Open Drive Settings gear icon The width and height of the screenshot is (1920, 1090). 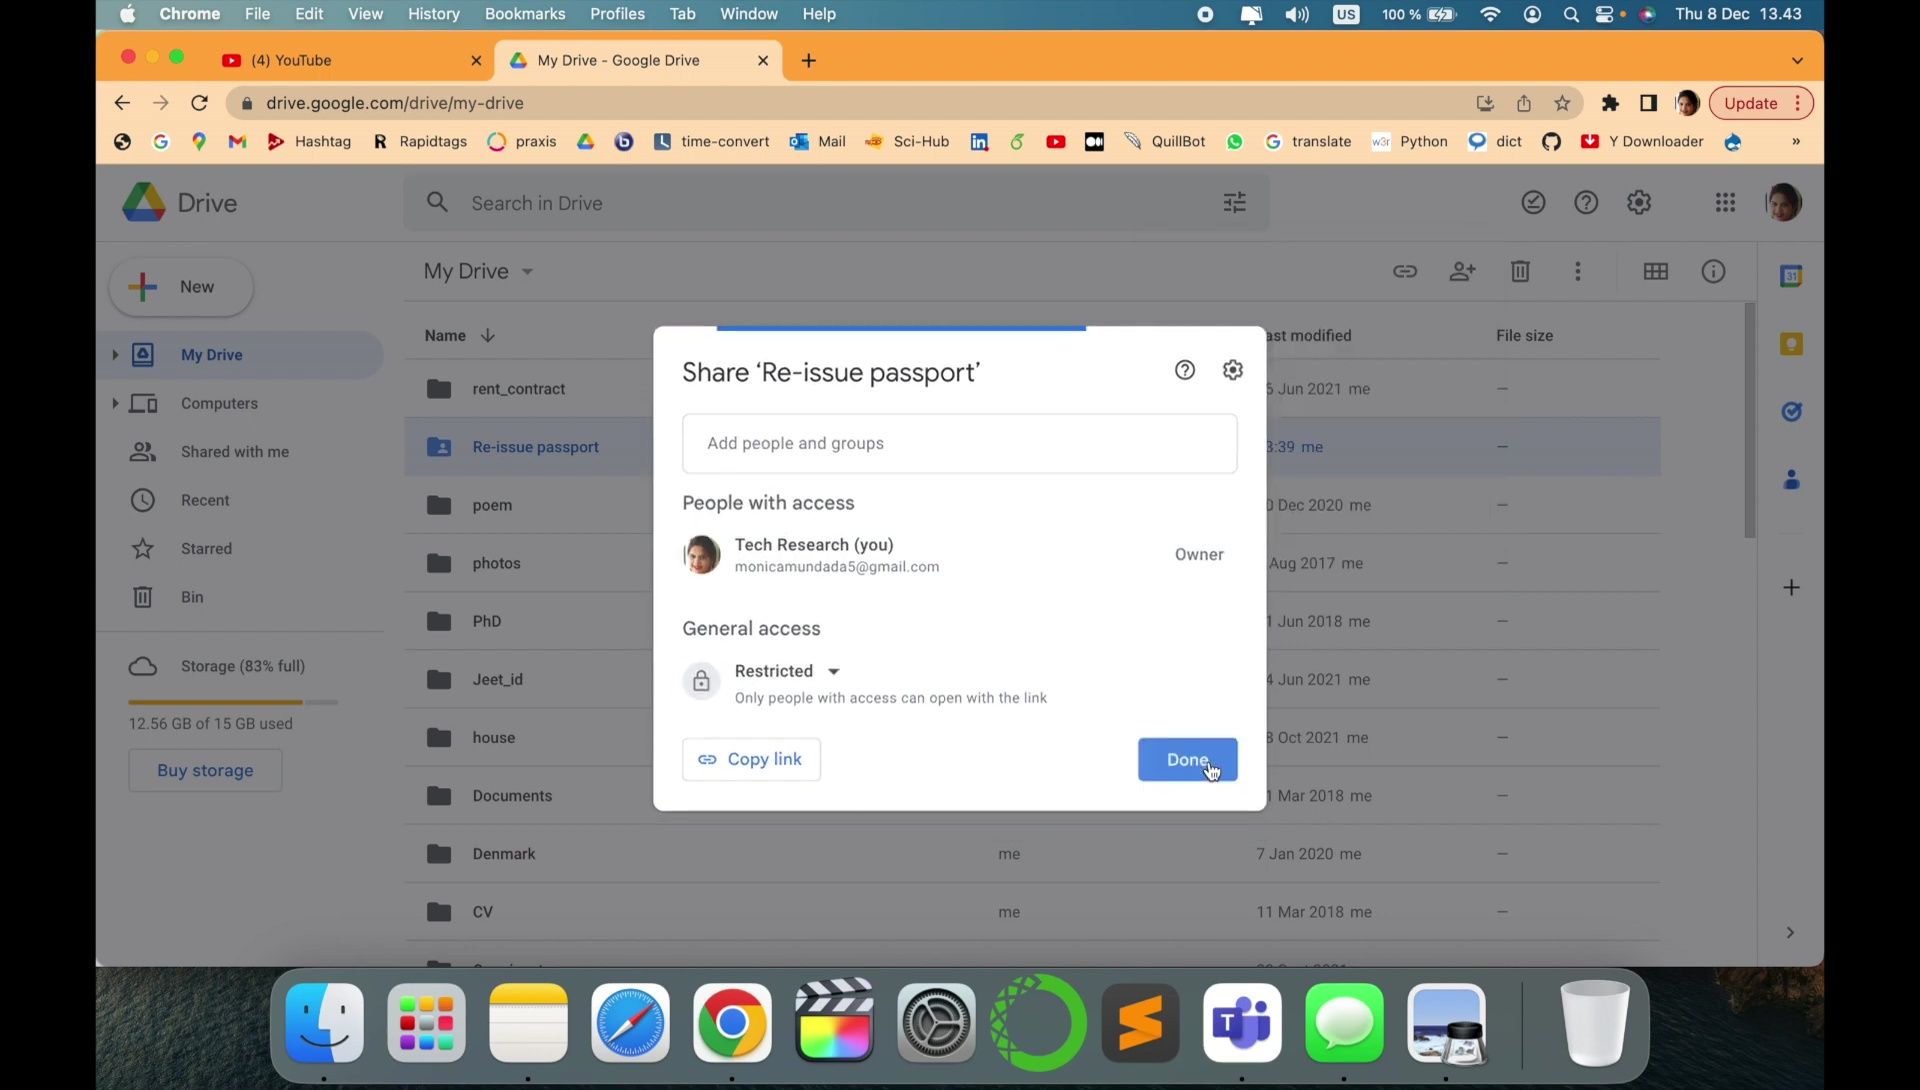tap(1639, 203)
